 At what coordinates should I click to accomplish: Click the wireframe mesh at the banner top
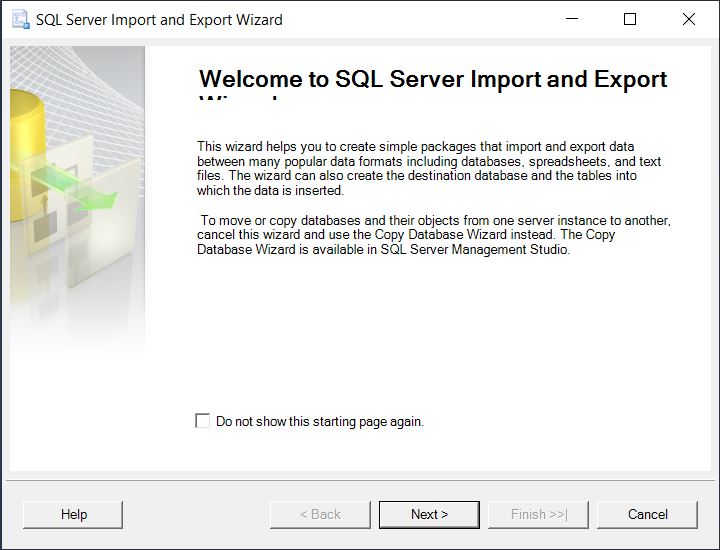[x=80, y=70]
